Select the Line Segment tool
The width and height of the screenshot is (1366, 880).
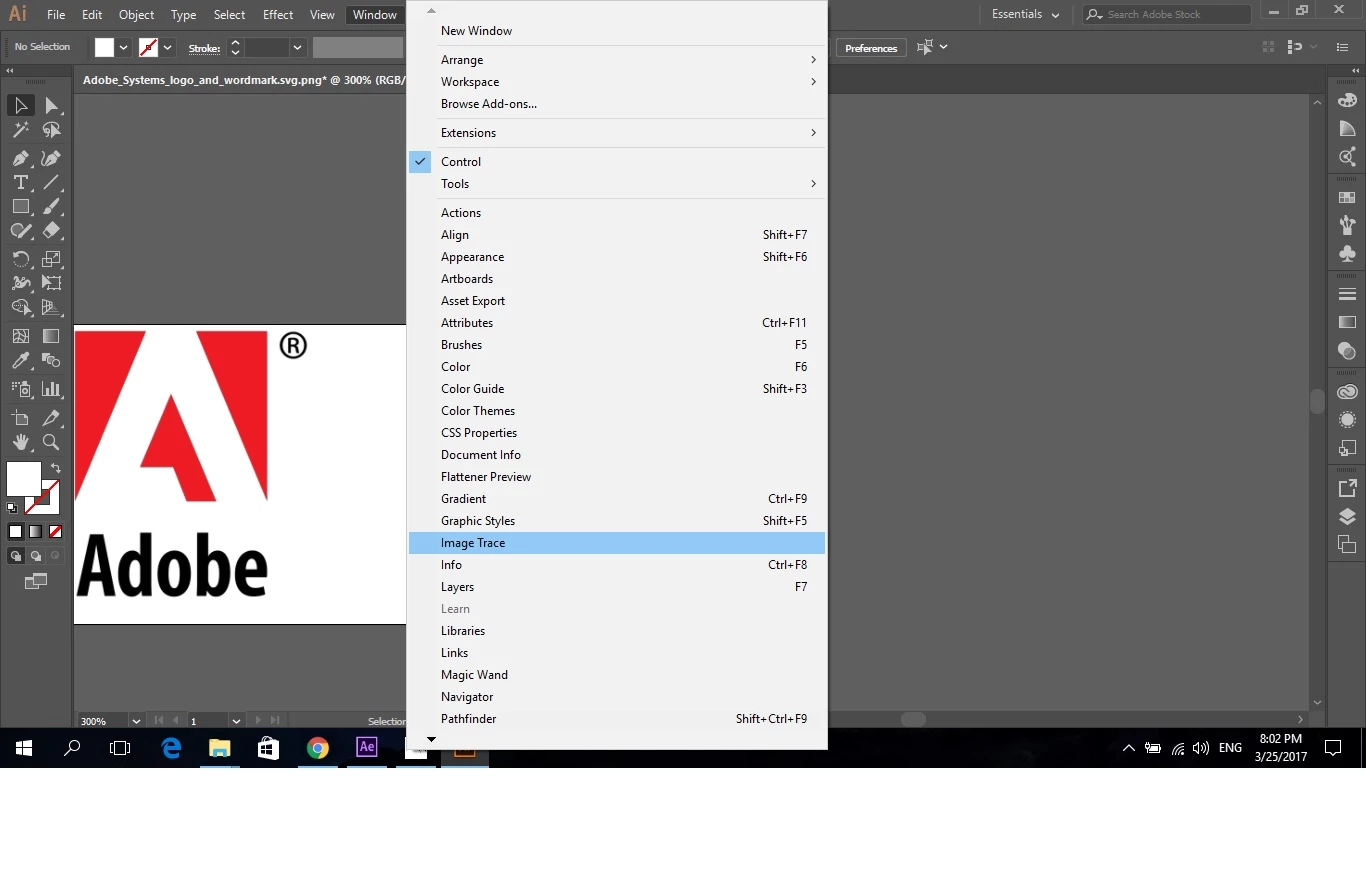click(x=51, y=182)
